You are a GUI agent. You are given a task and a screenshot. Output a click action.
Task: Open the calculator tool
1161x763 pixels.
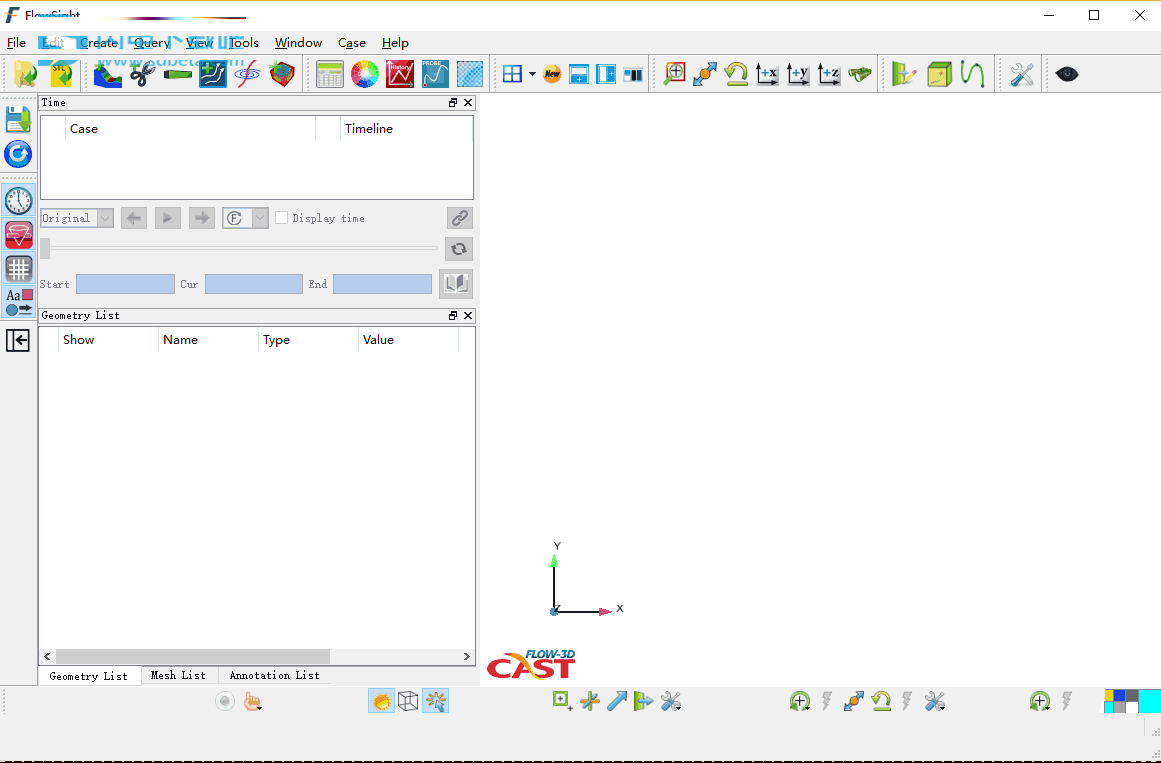pyautogui.click(x=329, y=74)
